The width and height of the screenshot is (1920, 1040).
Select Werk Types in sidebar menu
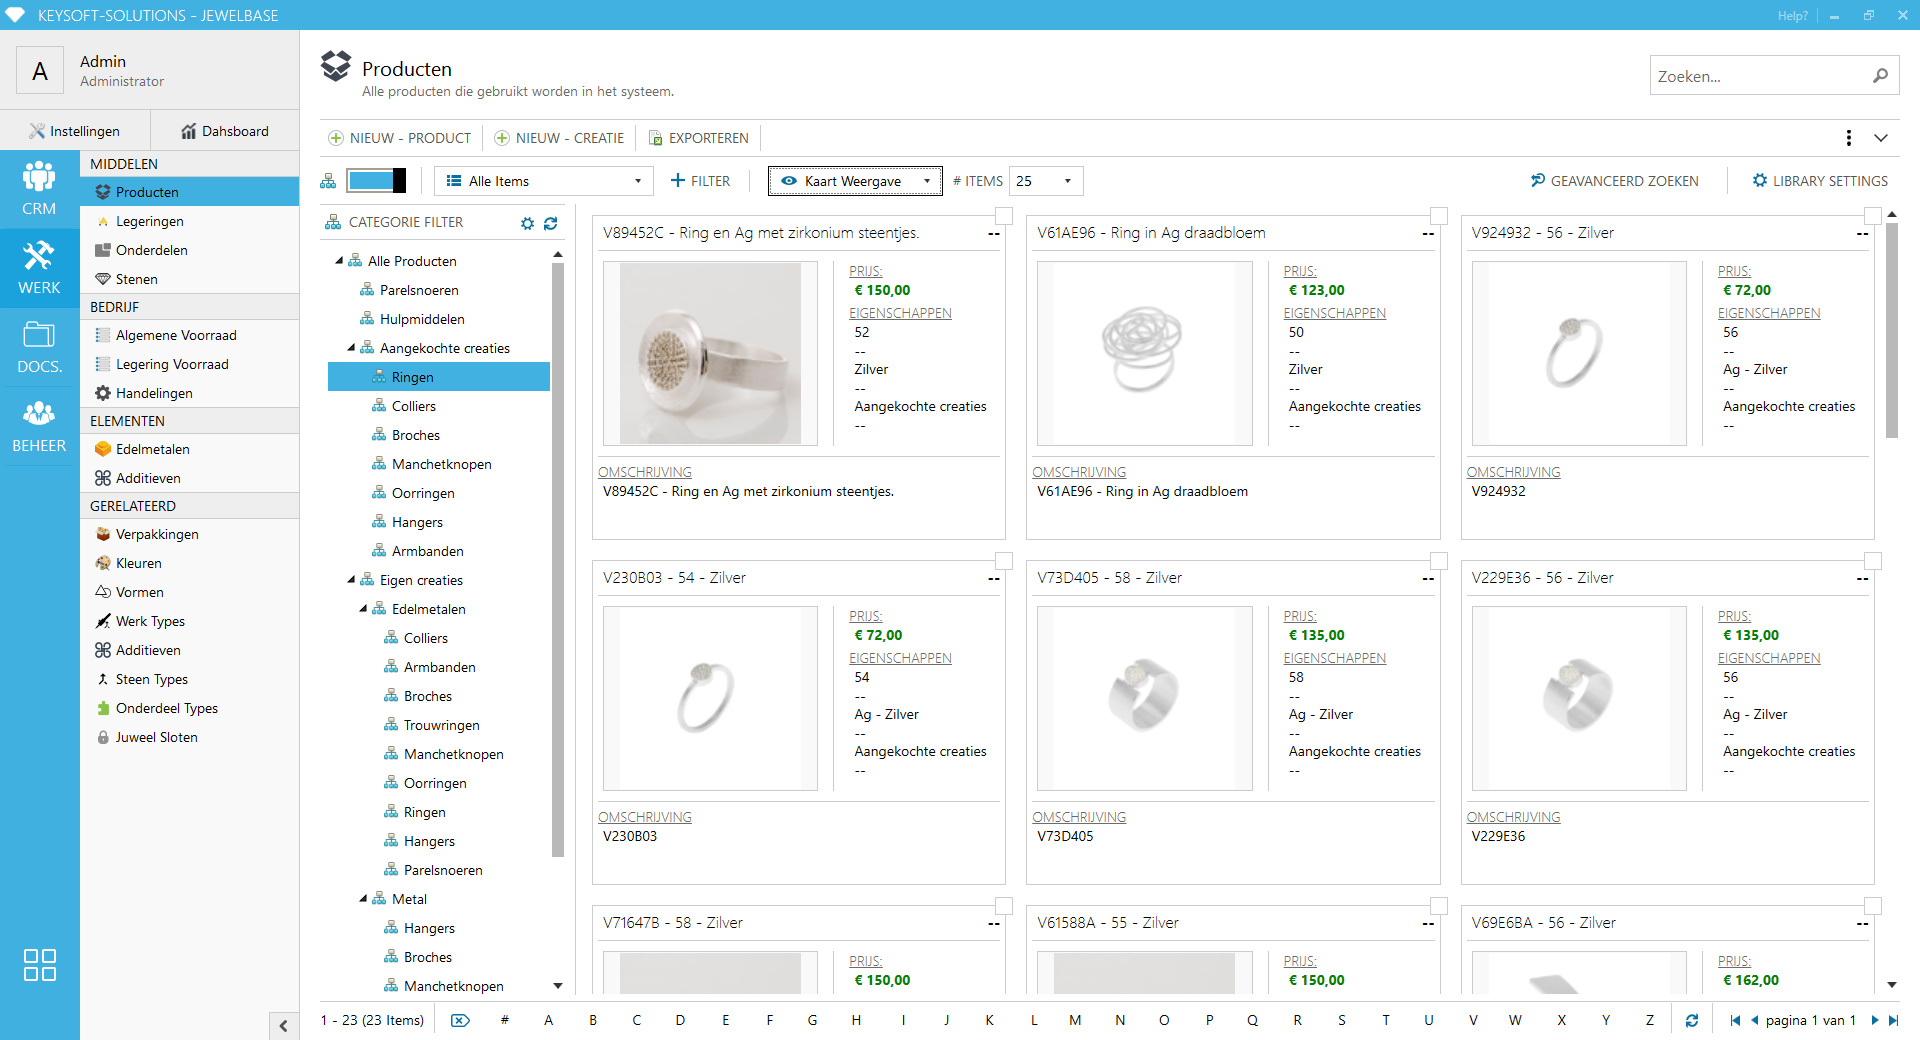[189, 621]
